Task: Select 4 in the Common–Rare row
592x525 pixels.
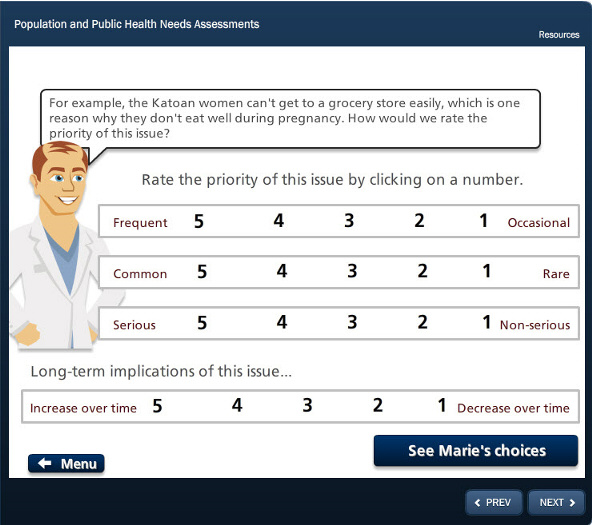Action: 282,271
